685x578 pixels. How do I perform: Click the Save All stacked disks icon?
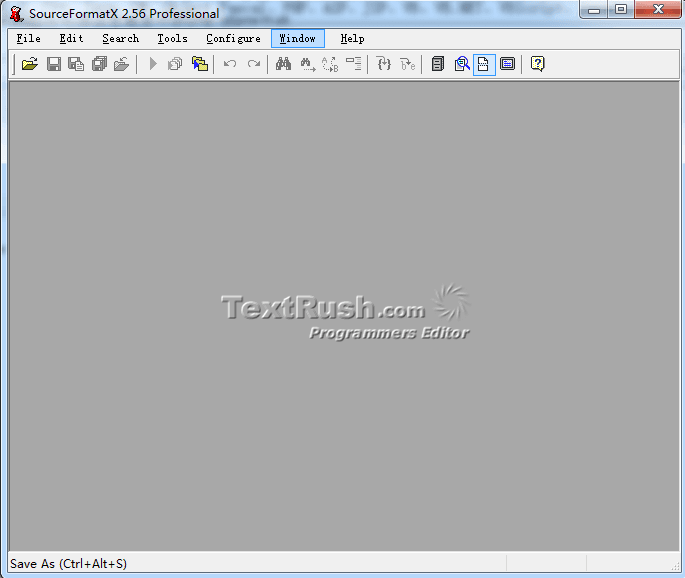pos(99,64)
